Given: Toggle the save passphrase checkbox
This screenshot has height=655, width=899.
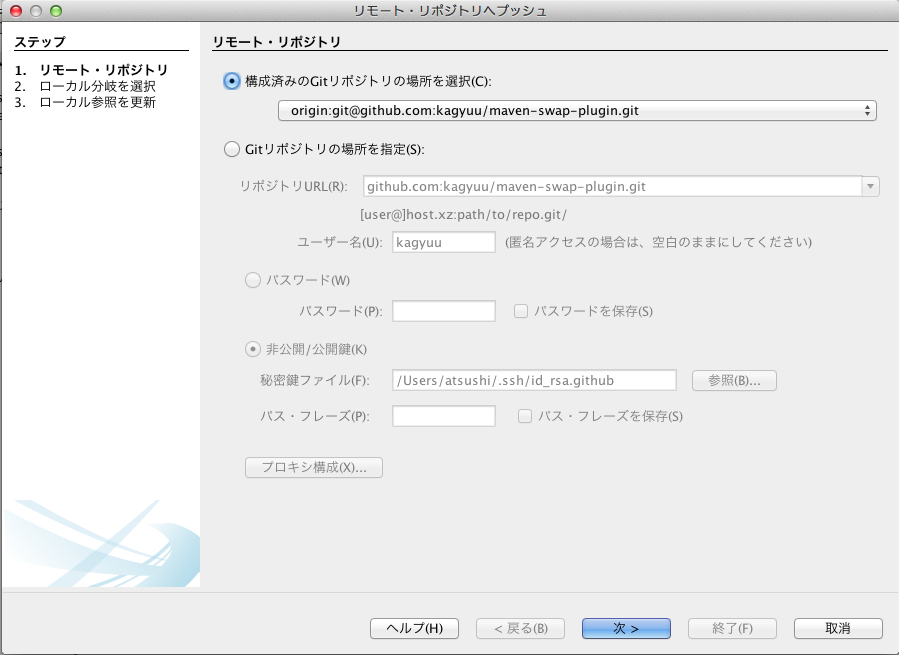Looking at the screenshot, I should coord(525,416).
